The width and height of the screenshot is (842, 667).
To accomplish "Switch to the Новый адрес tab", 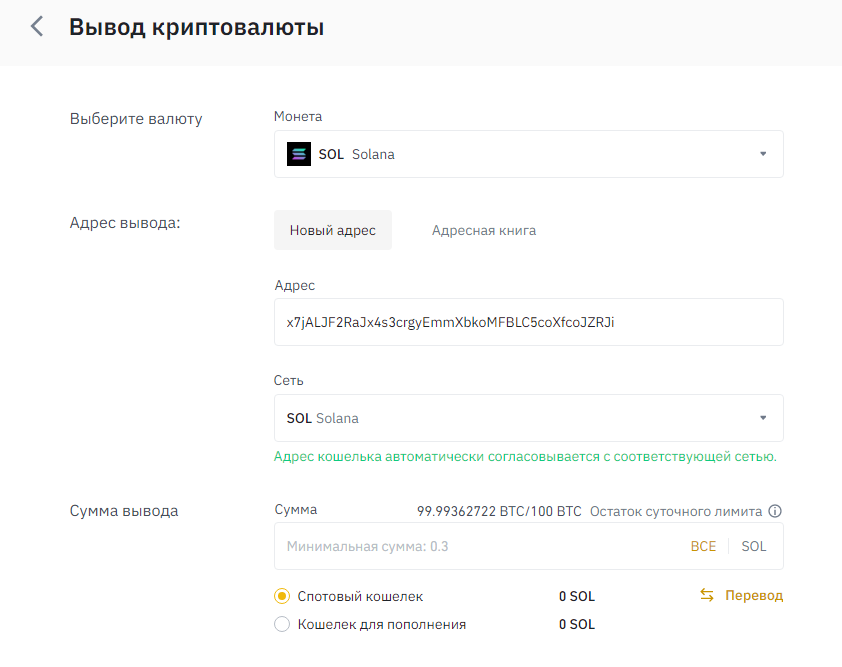I will pos(333,230).
